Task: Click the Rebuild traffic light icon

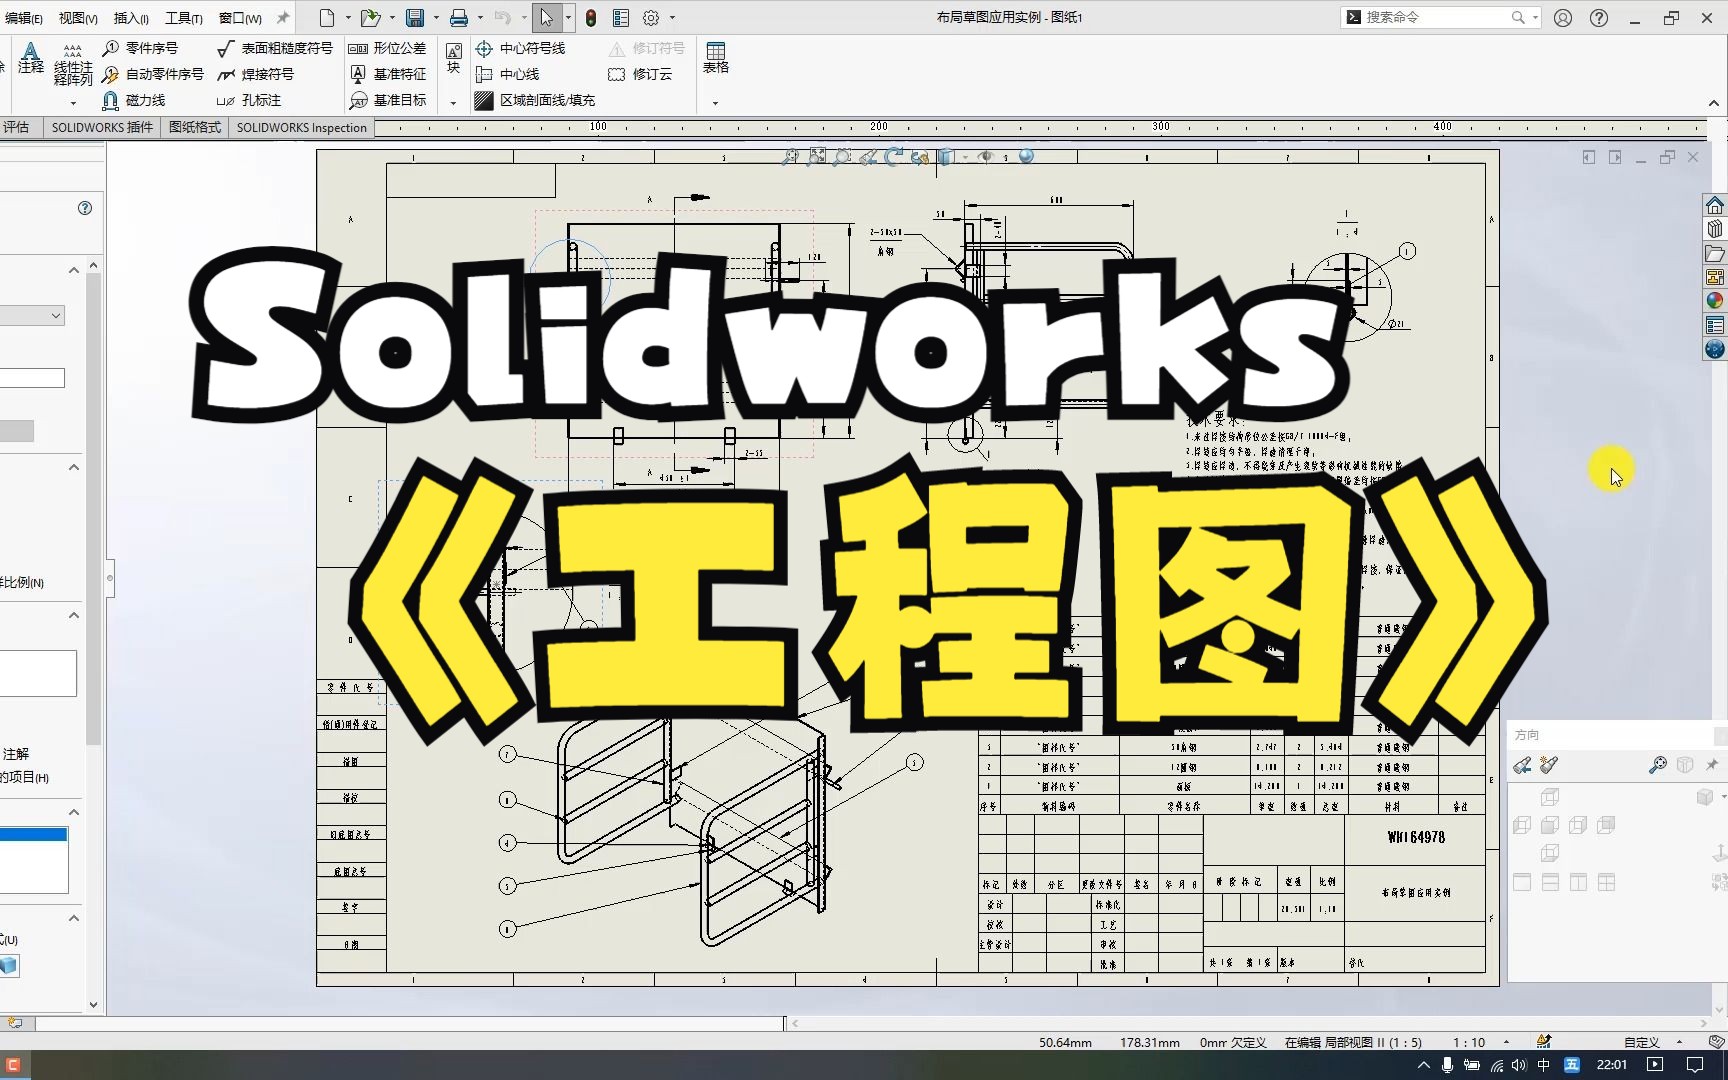Action: pyautogui.click(x=591, y=18)
